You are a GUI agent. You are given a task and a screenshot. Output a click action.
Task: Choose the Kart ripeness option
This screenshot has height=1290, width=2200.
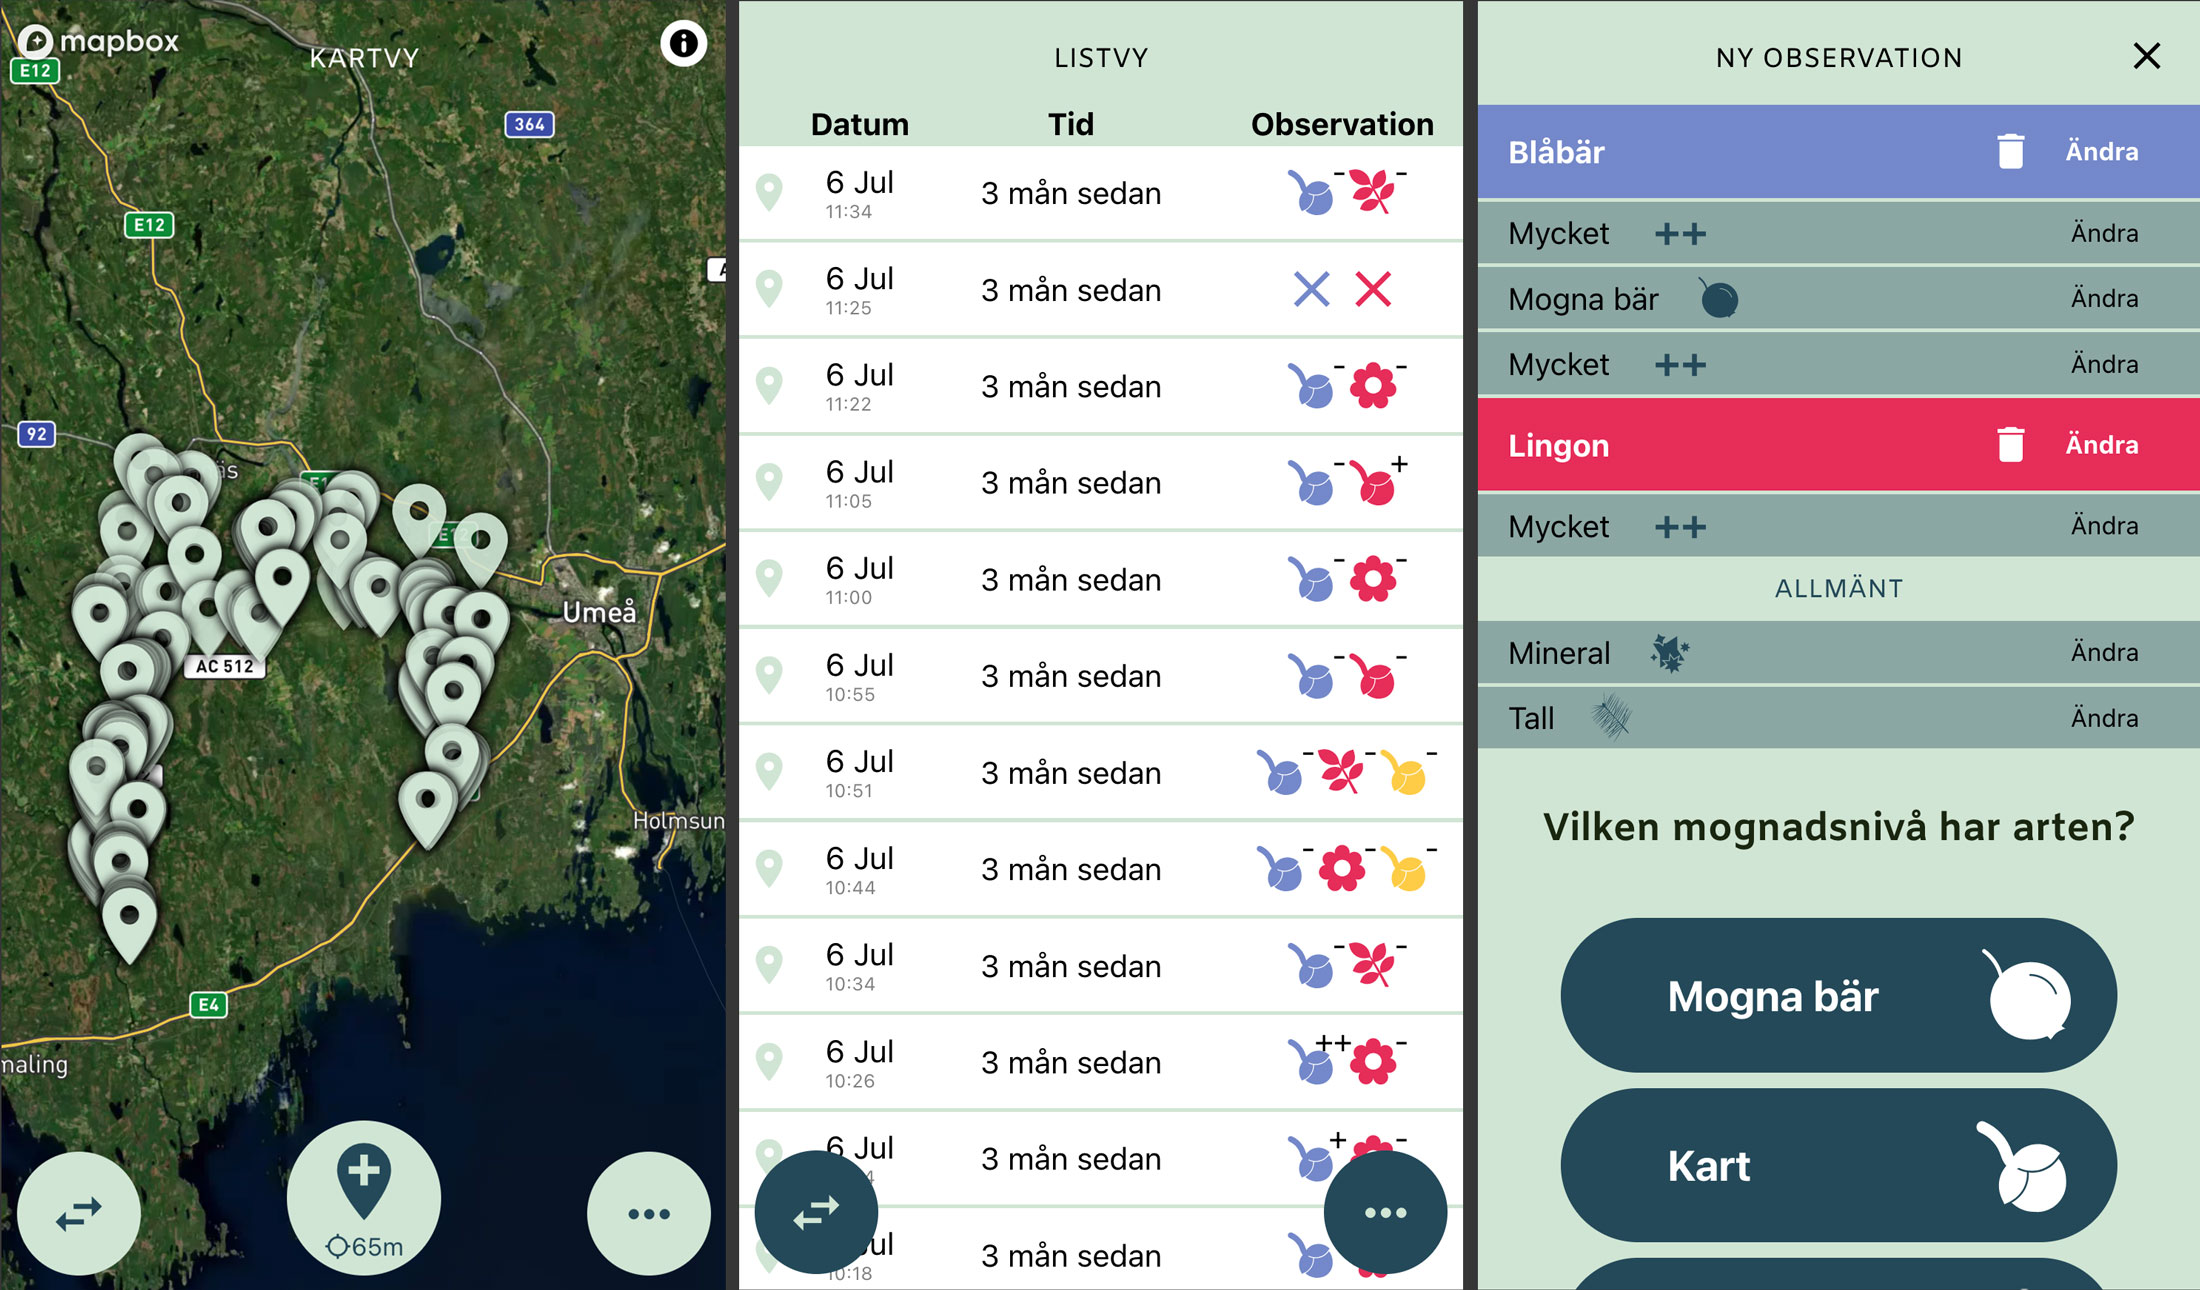[1838, 1166]
